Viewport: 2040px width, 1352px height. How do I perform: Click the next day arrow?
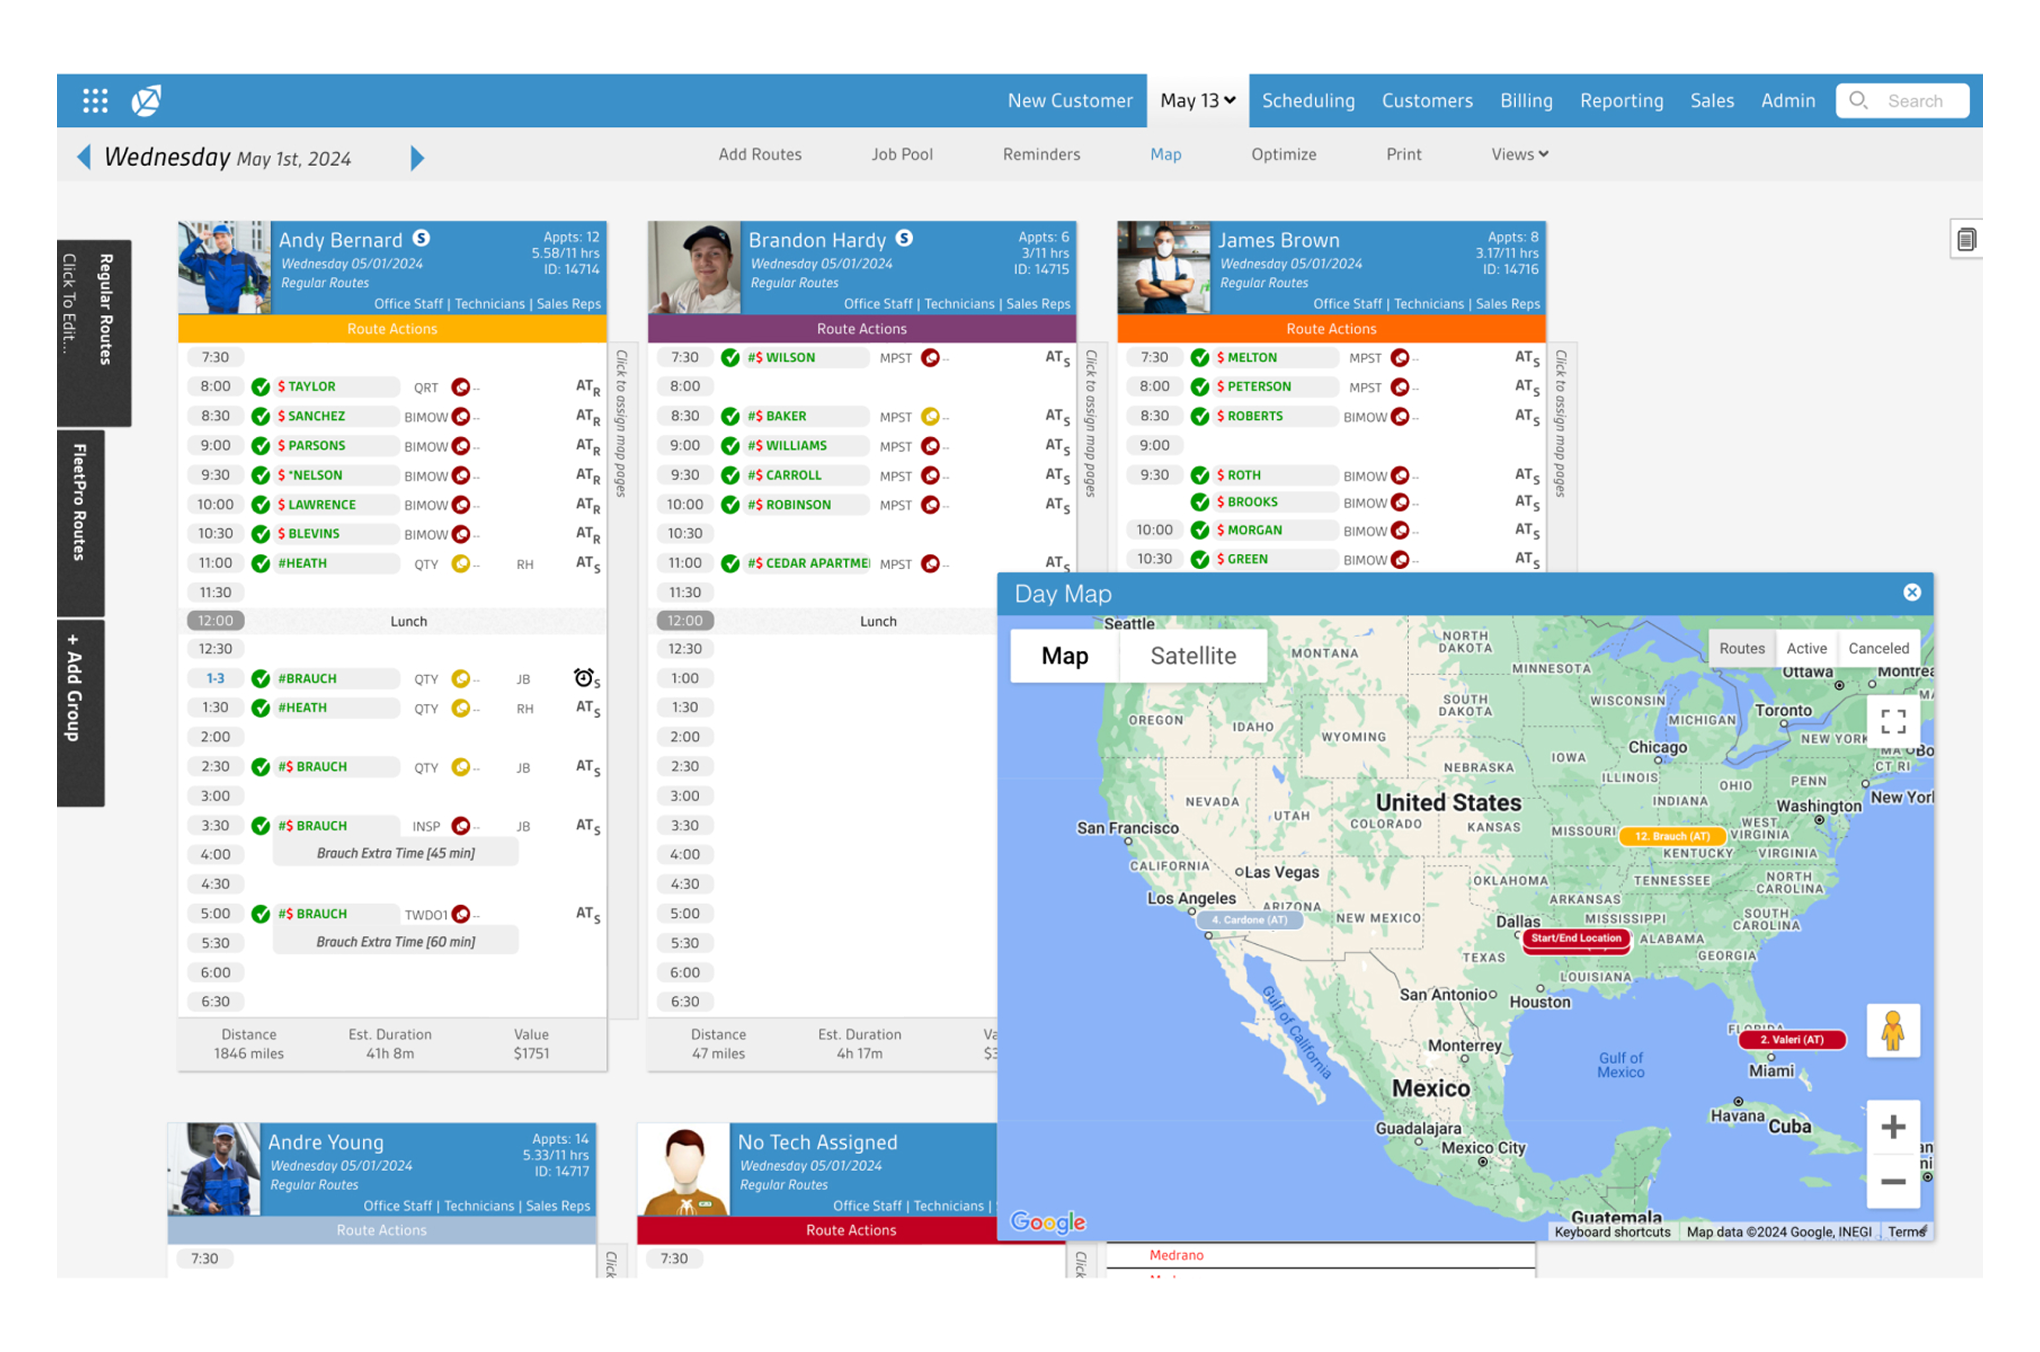pyautogui.click(x=417, y=158)
